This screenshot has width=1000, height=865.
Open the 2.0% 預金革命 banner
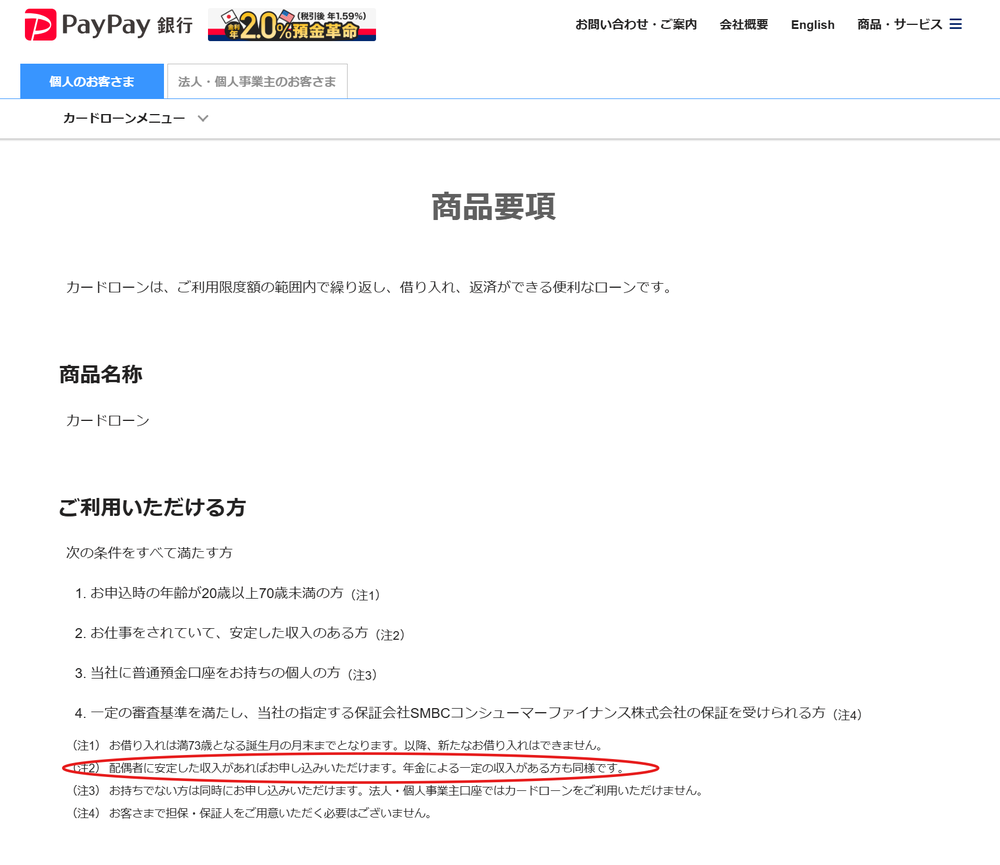tap(292, 25)
